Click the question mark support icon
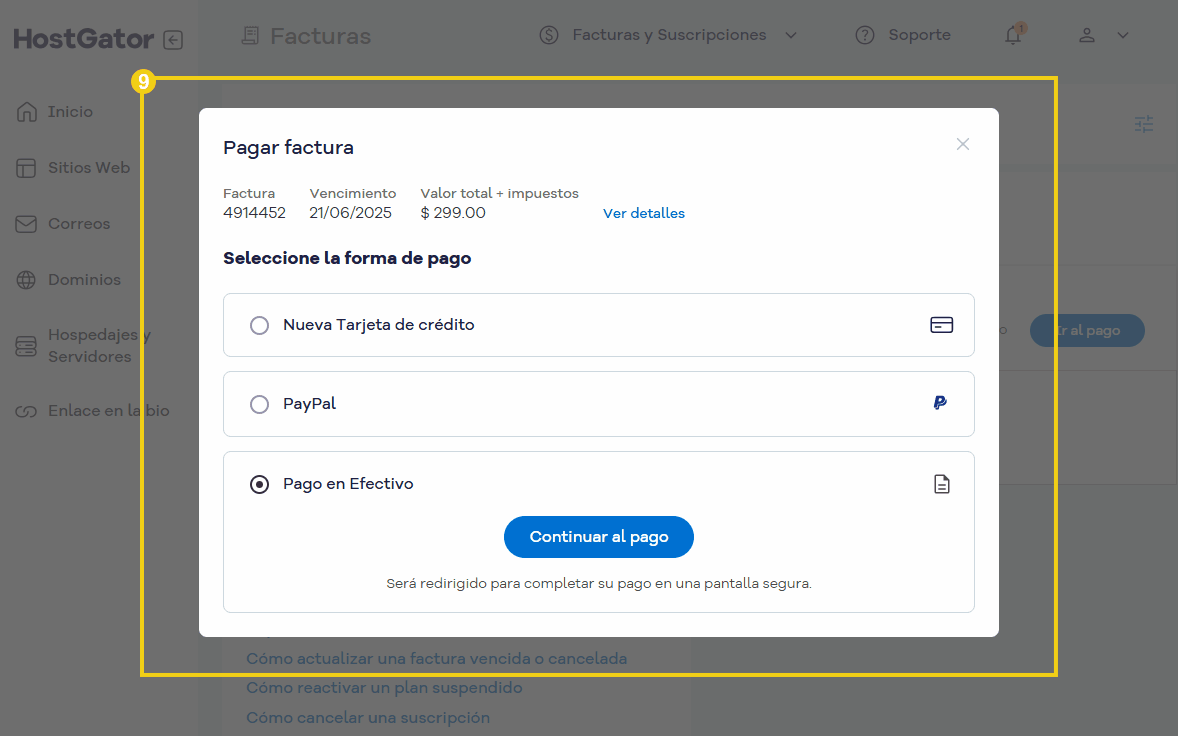Screen dimensions: 1178x736 coord(865,35)
